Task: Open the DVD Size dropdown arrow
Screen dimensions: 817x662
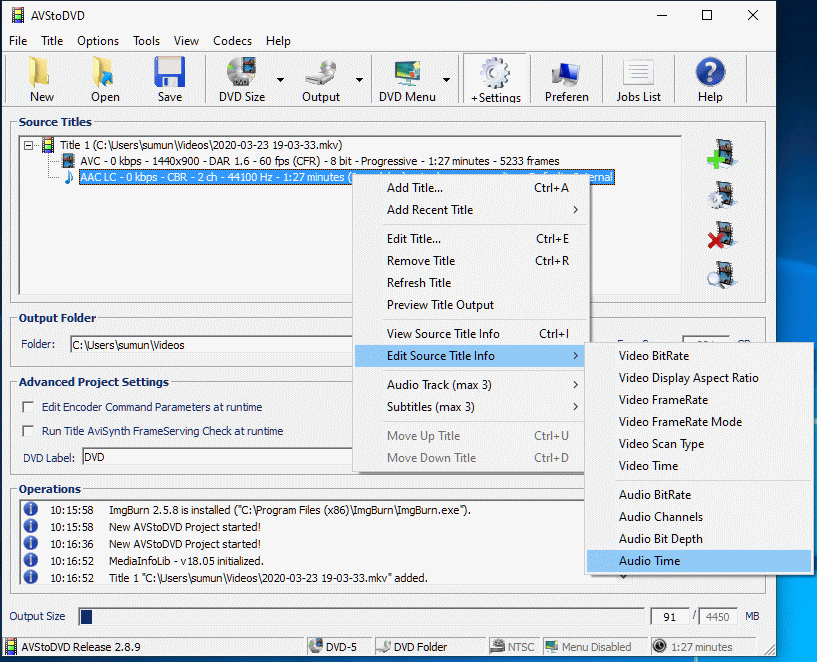Action: click(x=281, y=80)
